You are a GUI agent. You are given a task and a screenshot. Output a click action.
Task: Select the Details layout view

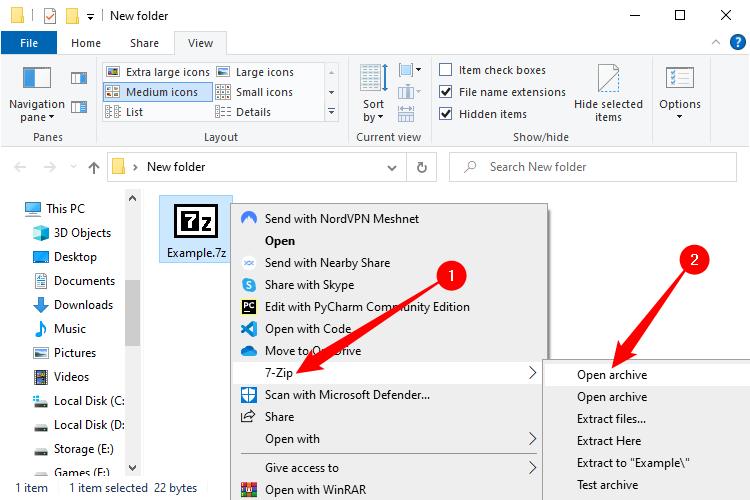(x=252, y=112)
